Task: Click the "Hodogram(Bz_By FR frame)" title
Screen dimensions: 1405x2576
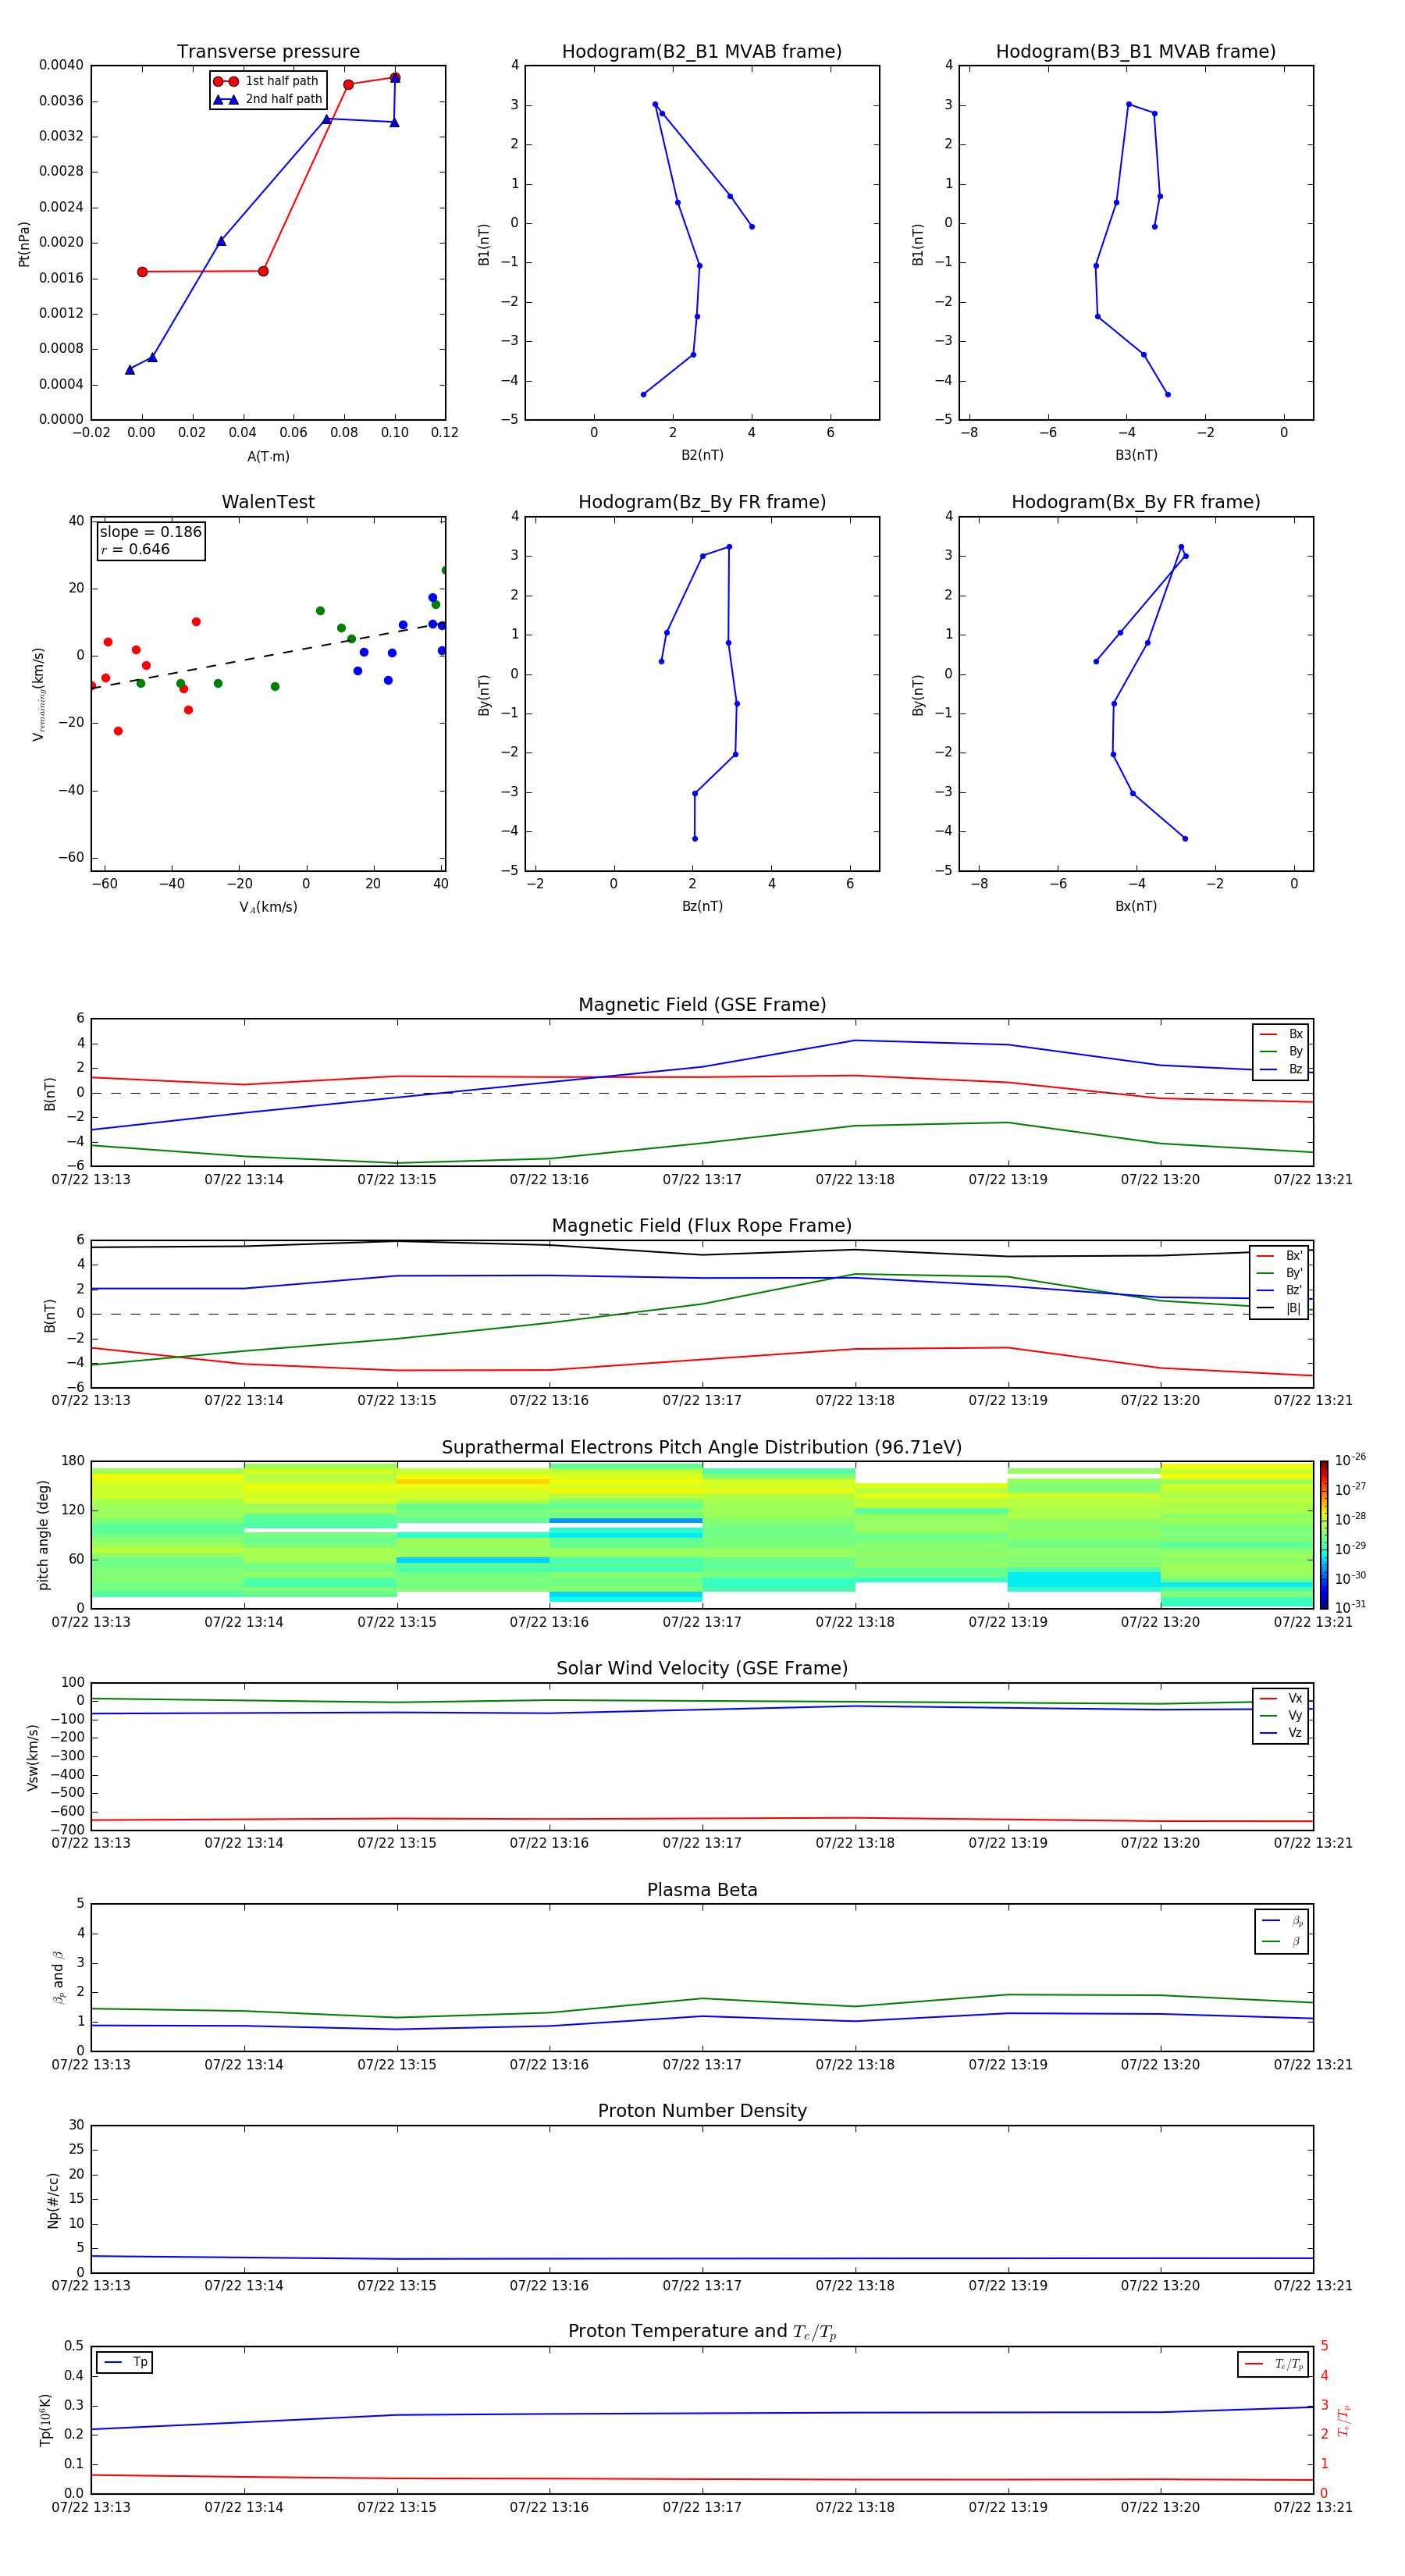Action: click(x=702, y=502)
